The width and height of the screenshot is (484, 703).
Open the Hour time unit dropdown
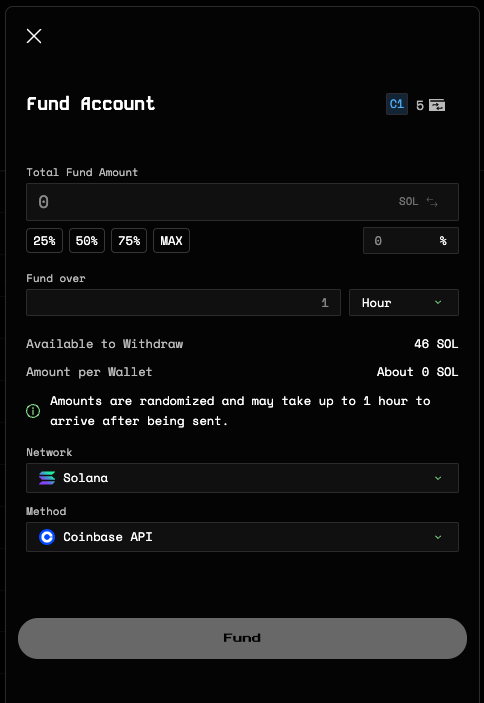pyautogui.click(x=404, y=303)
